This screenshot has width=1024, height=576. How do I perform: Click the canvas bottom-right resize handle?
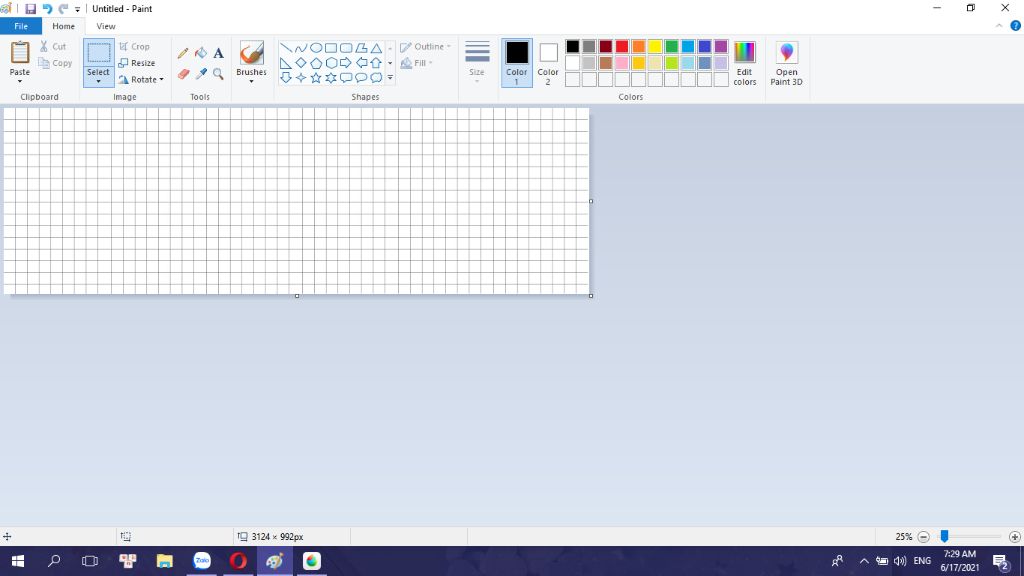[x=591, y=296]
